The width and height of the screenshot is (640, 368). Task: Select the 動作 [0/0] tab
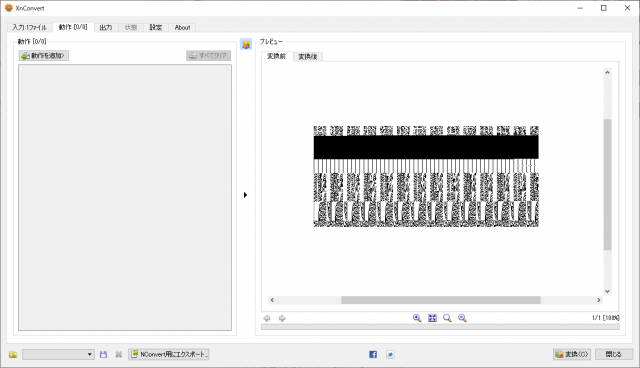pos(73,27)
